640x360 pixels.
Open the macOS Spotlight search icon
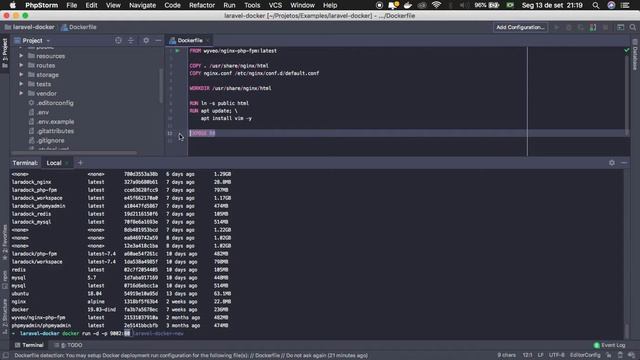[x=596, y=5]
